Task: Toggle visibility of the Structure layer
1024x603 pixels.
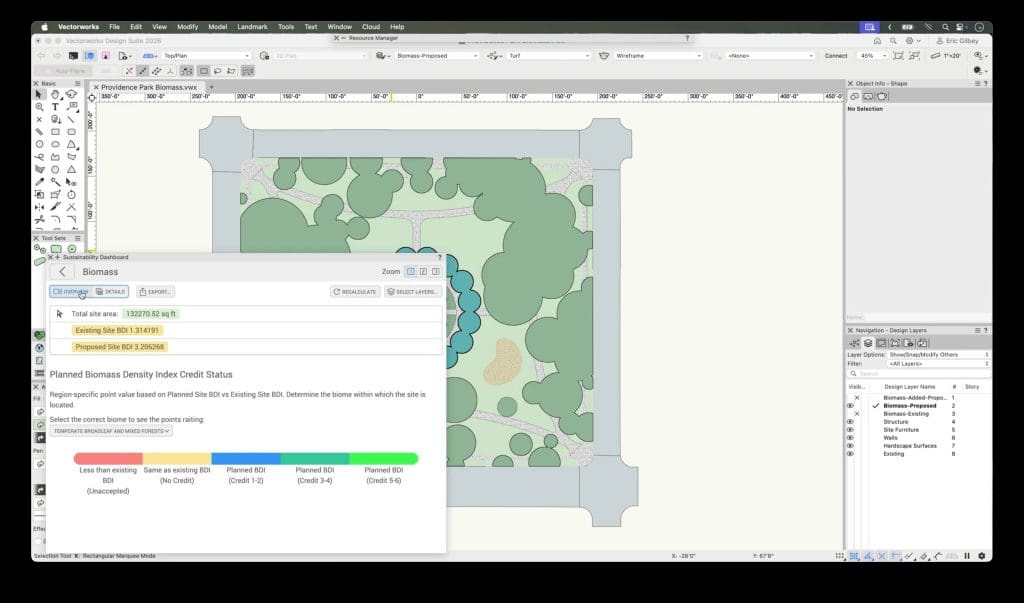Action: [851, 422]
